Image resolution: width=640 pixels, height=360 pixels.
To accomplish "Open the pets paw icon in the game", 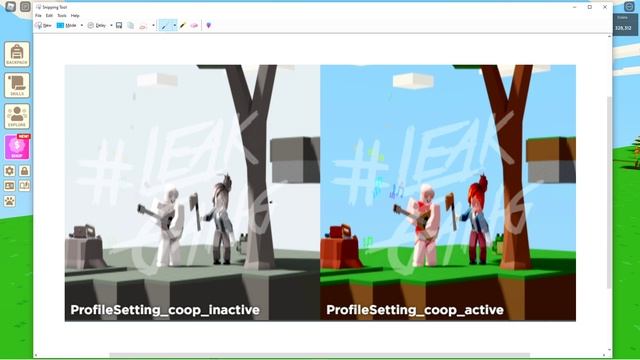I will click(x=10, y=201).
